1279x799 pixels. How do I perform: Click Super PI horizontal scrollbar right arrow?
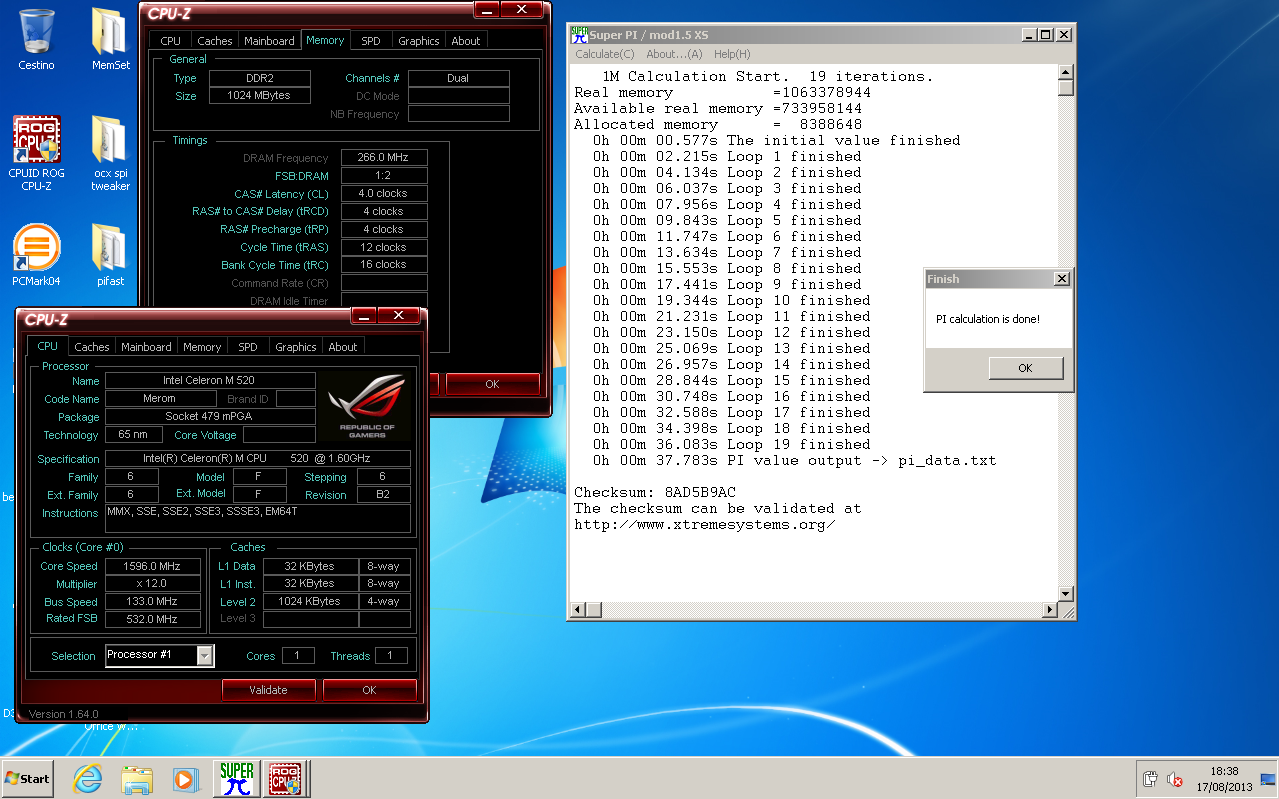[x=1050, y=610]
